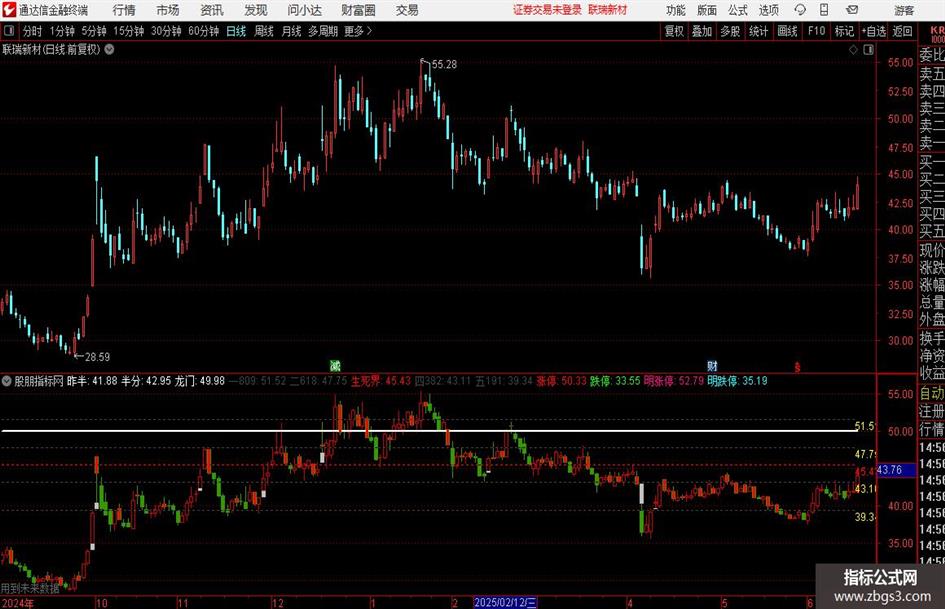945x609 pixels.
Task: Open the 市场 menu
Action: [x=168, y=10]
